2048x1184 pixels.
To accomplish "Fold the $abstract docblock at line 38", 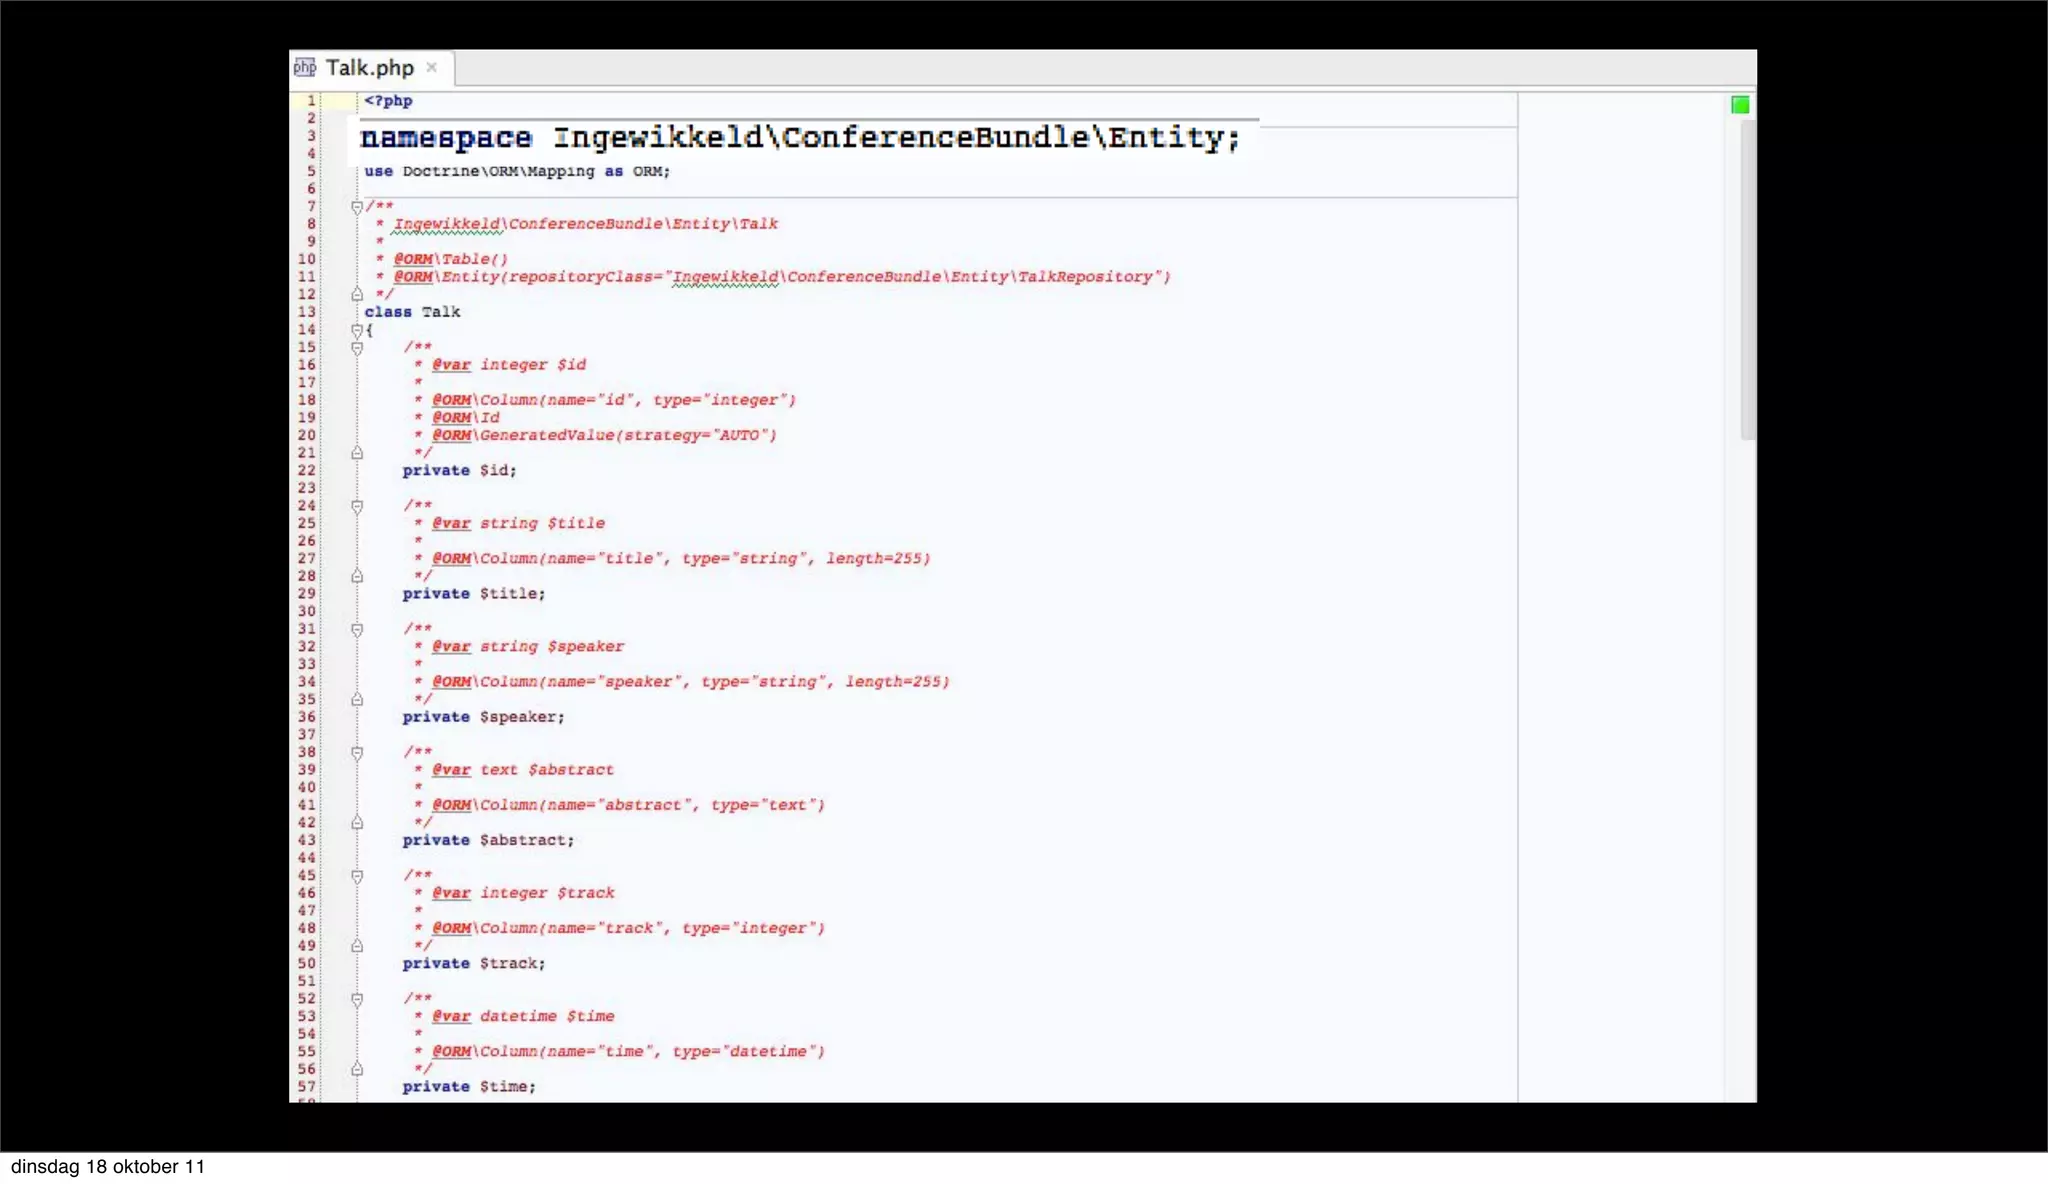I will (x=357, y=752).
